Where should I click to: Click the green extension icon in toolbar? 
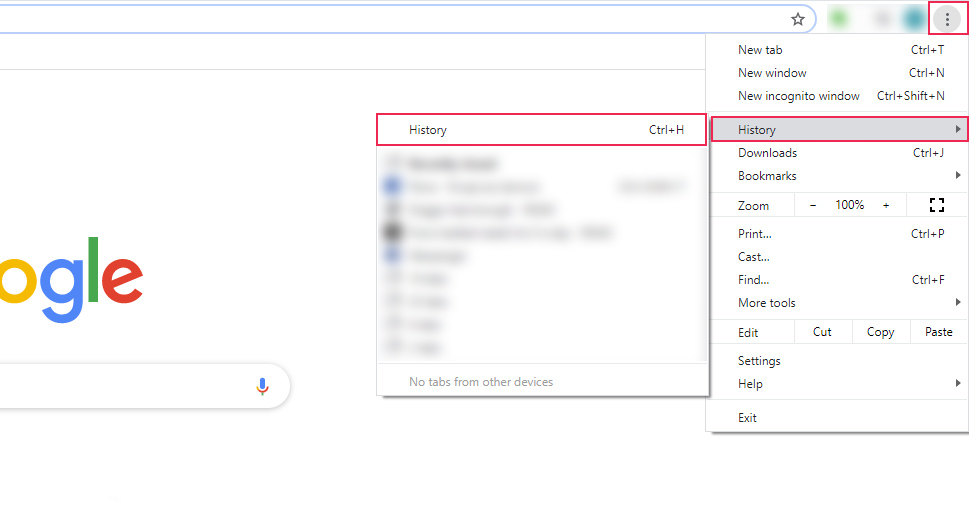(839, 19)
